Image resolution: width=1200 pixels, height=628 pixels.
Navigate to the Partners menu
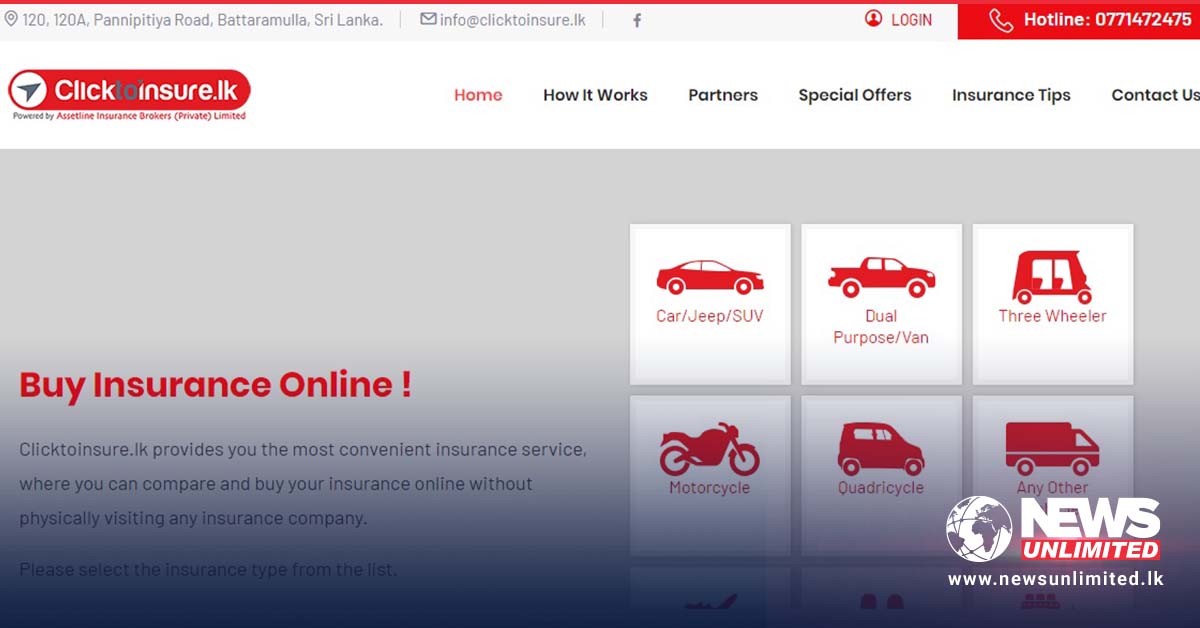(723, 95)
